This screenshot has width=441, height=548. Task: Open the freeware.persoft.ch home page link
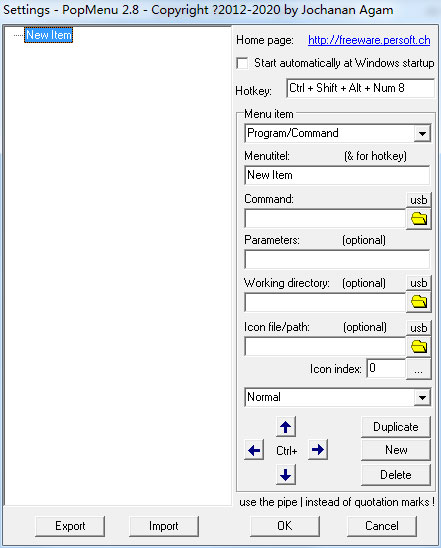pos(369,40)
